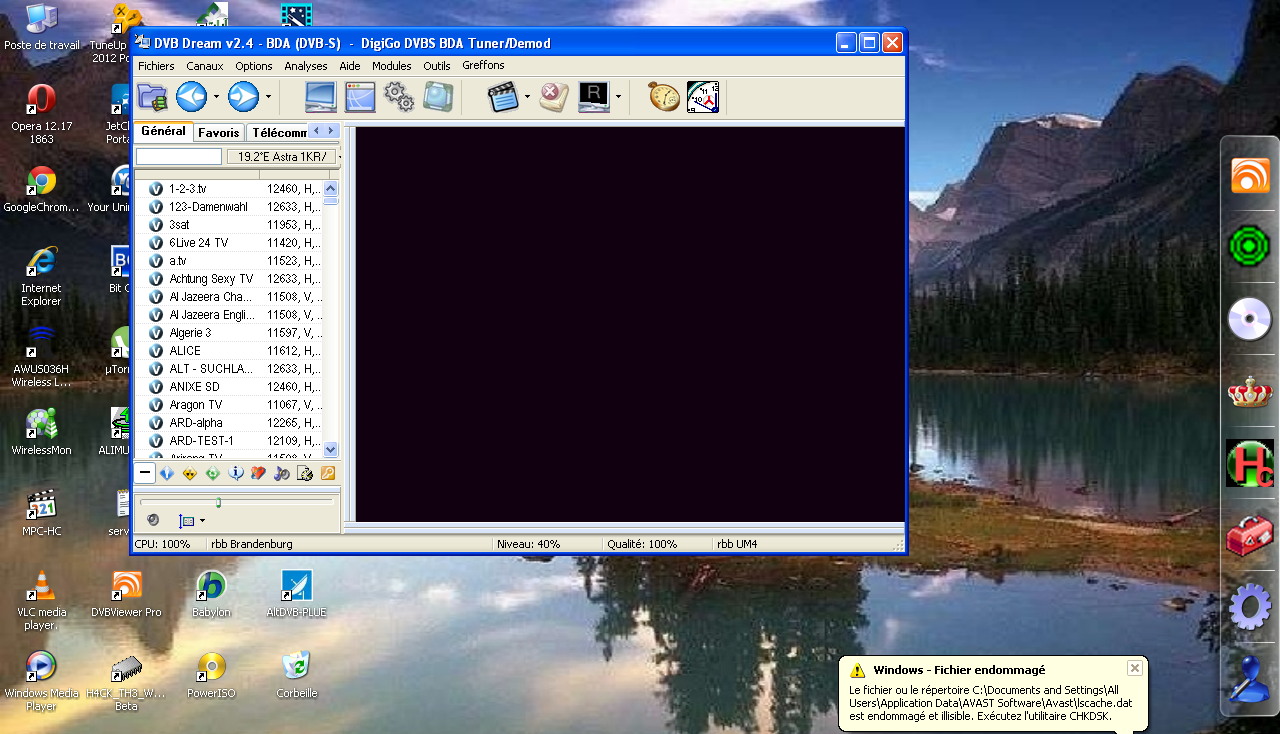Select the Al Jazeera English channel
Viewport: 1280px width, 734px height.
pyautogui.click(x=210, y=315)
